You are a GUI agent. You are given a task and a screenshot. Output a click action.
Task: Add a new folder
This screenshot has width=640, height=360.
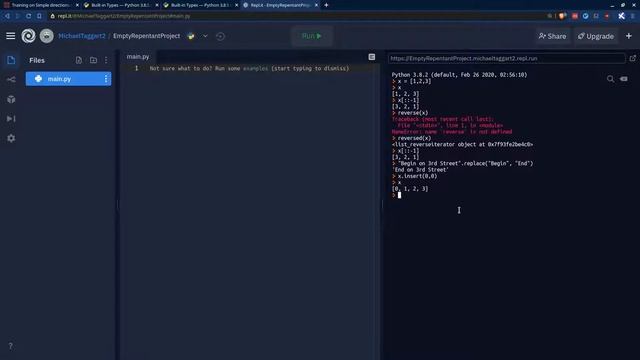tap(93, 60)
